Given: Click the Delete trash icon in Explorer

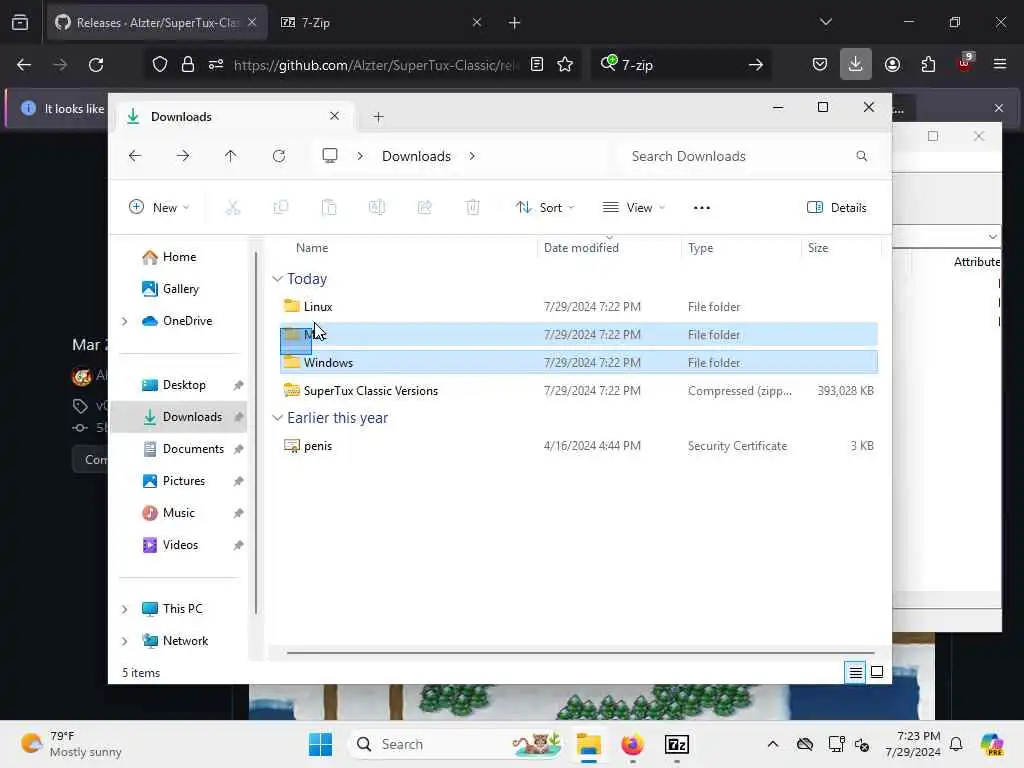Looking at the screenshot, I should pos(473,208).
